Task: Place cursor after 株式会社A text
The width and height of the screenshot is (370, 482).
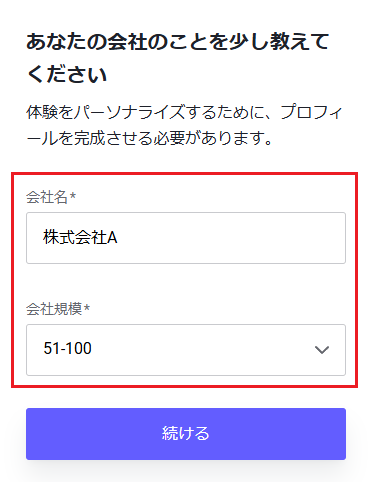Action: (x=118, y=238)
